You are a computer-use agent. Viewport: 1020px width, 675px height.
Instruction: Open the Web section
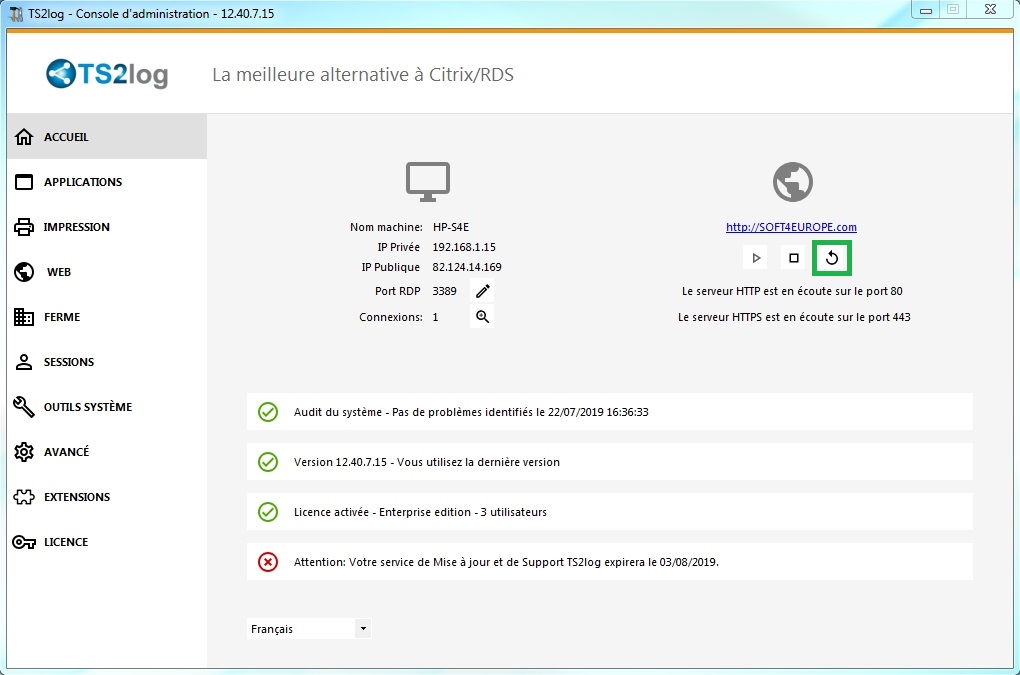point(107,272)
